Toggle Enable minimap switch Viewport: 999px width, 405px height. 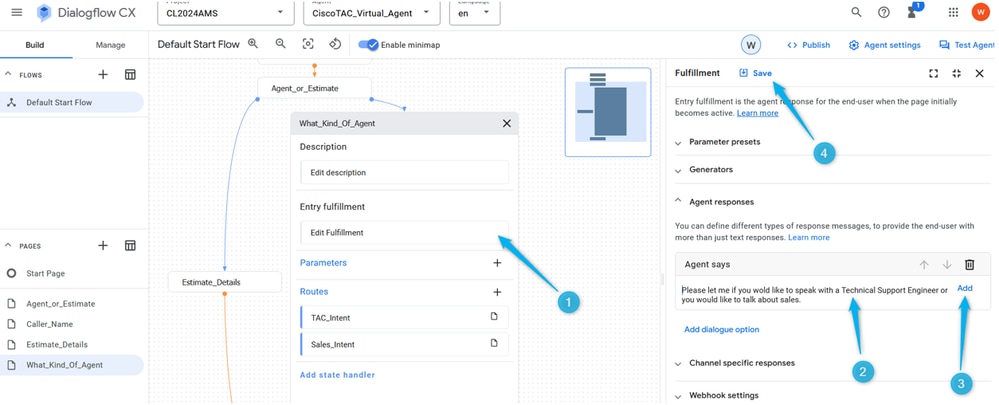[x=368, y=45]
